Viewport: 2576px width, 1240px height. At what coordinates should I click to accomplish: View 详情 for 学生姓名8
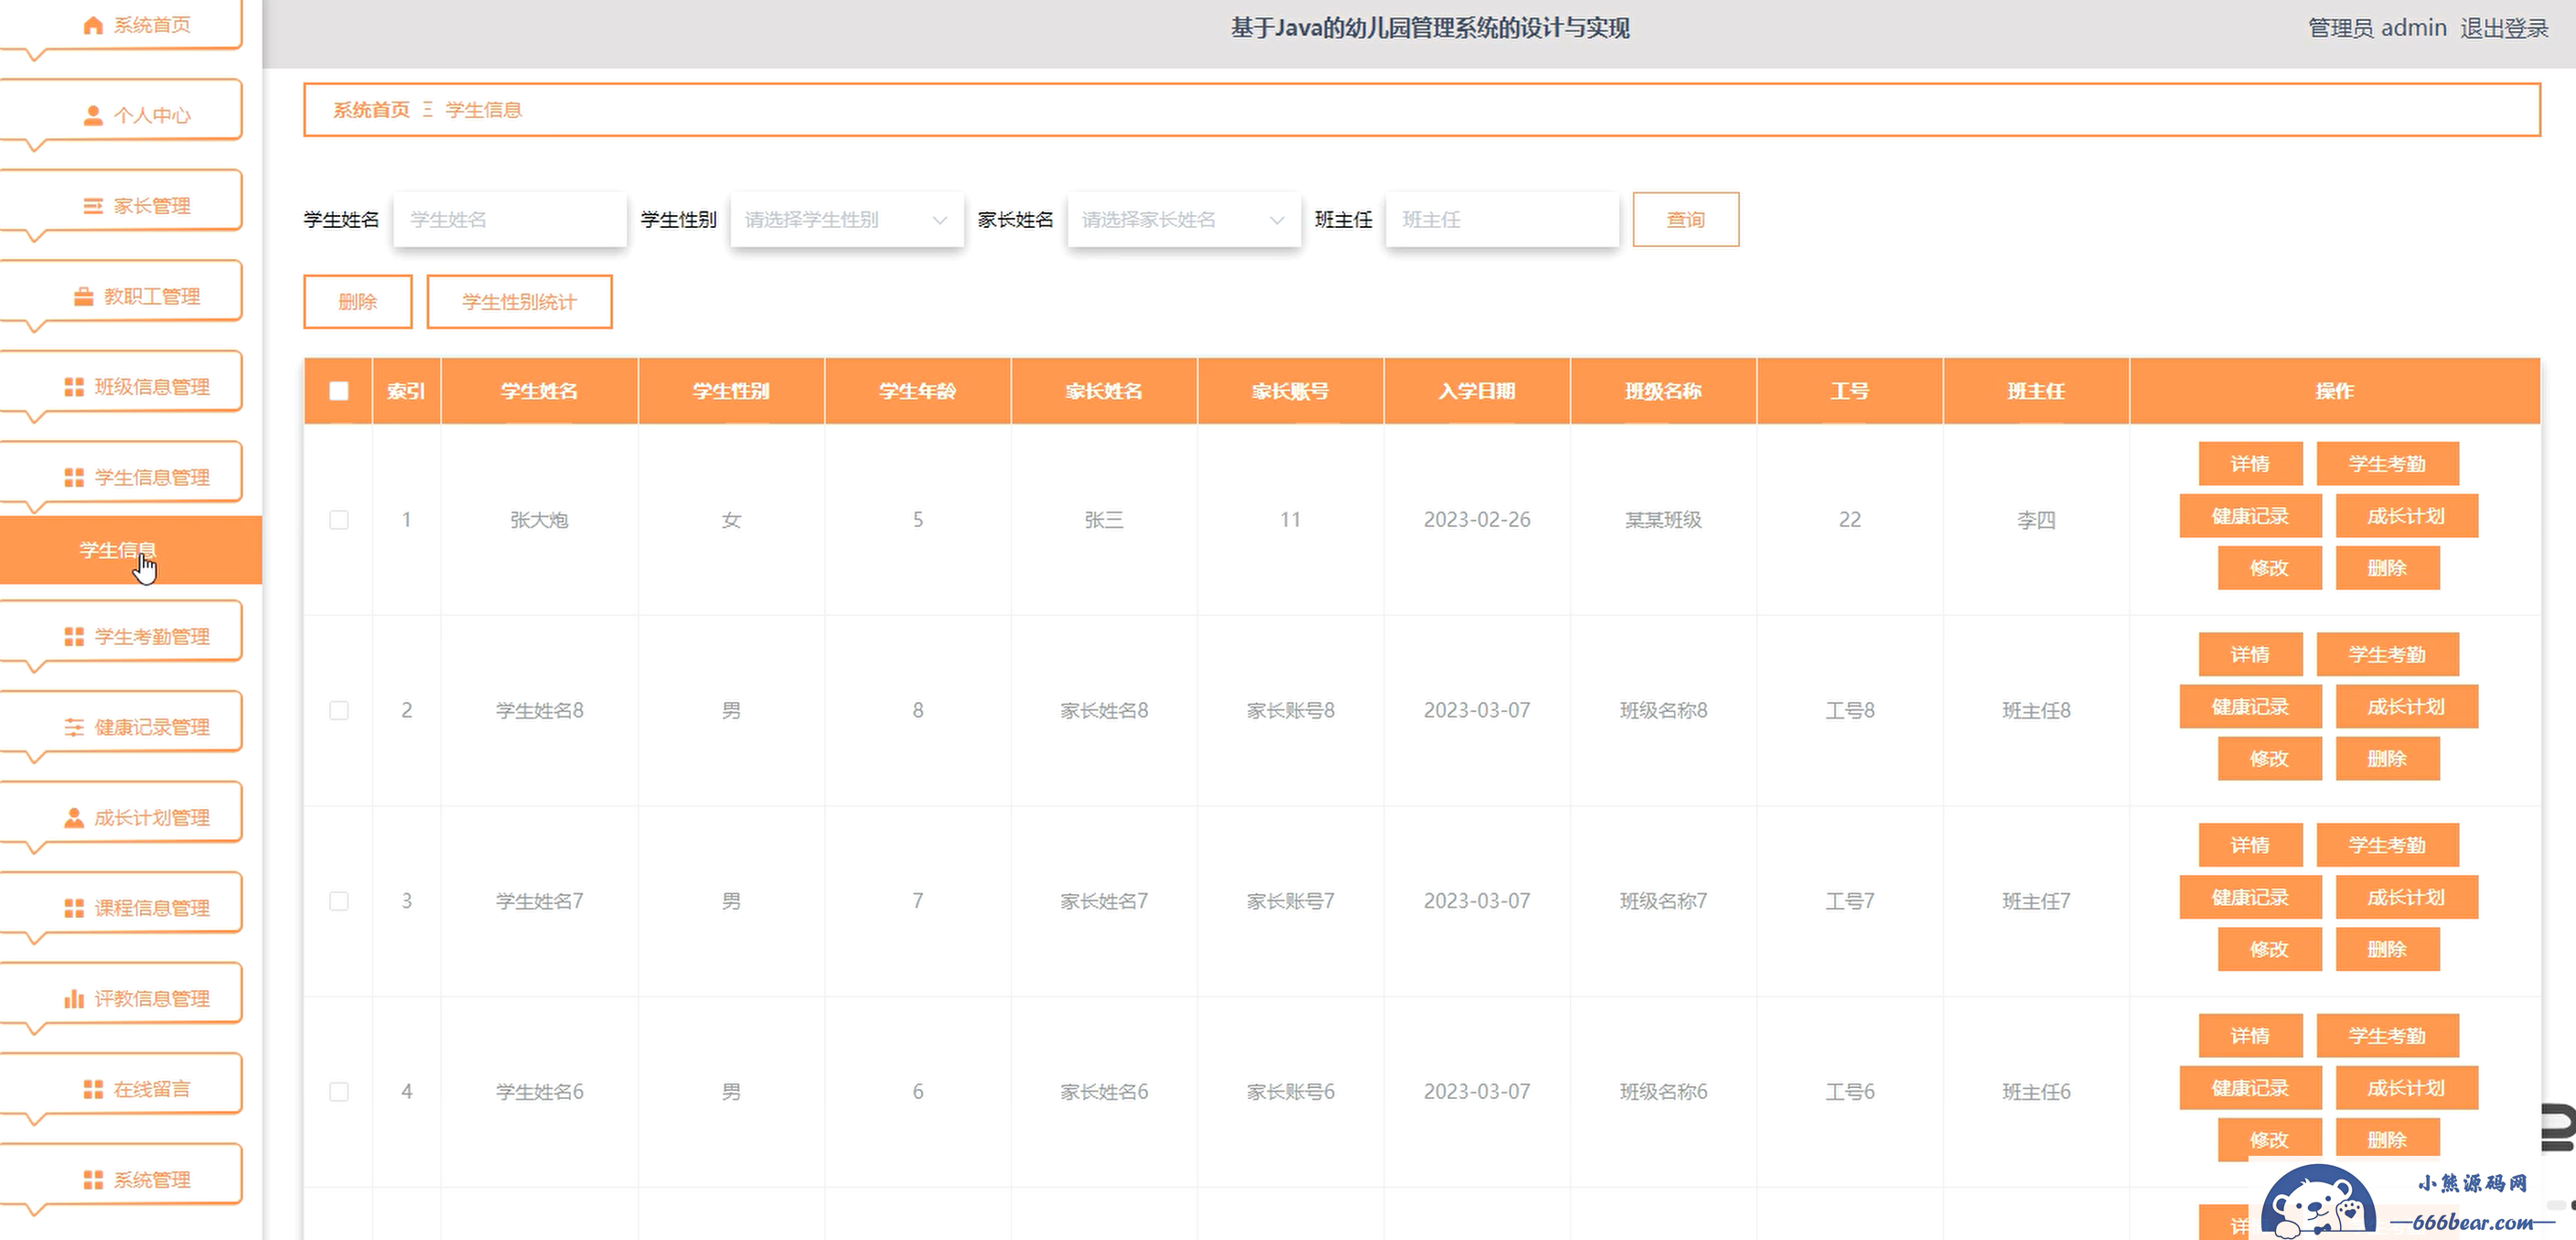click(x=2250, y=655)
